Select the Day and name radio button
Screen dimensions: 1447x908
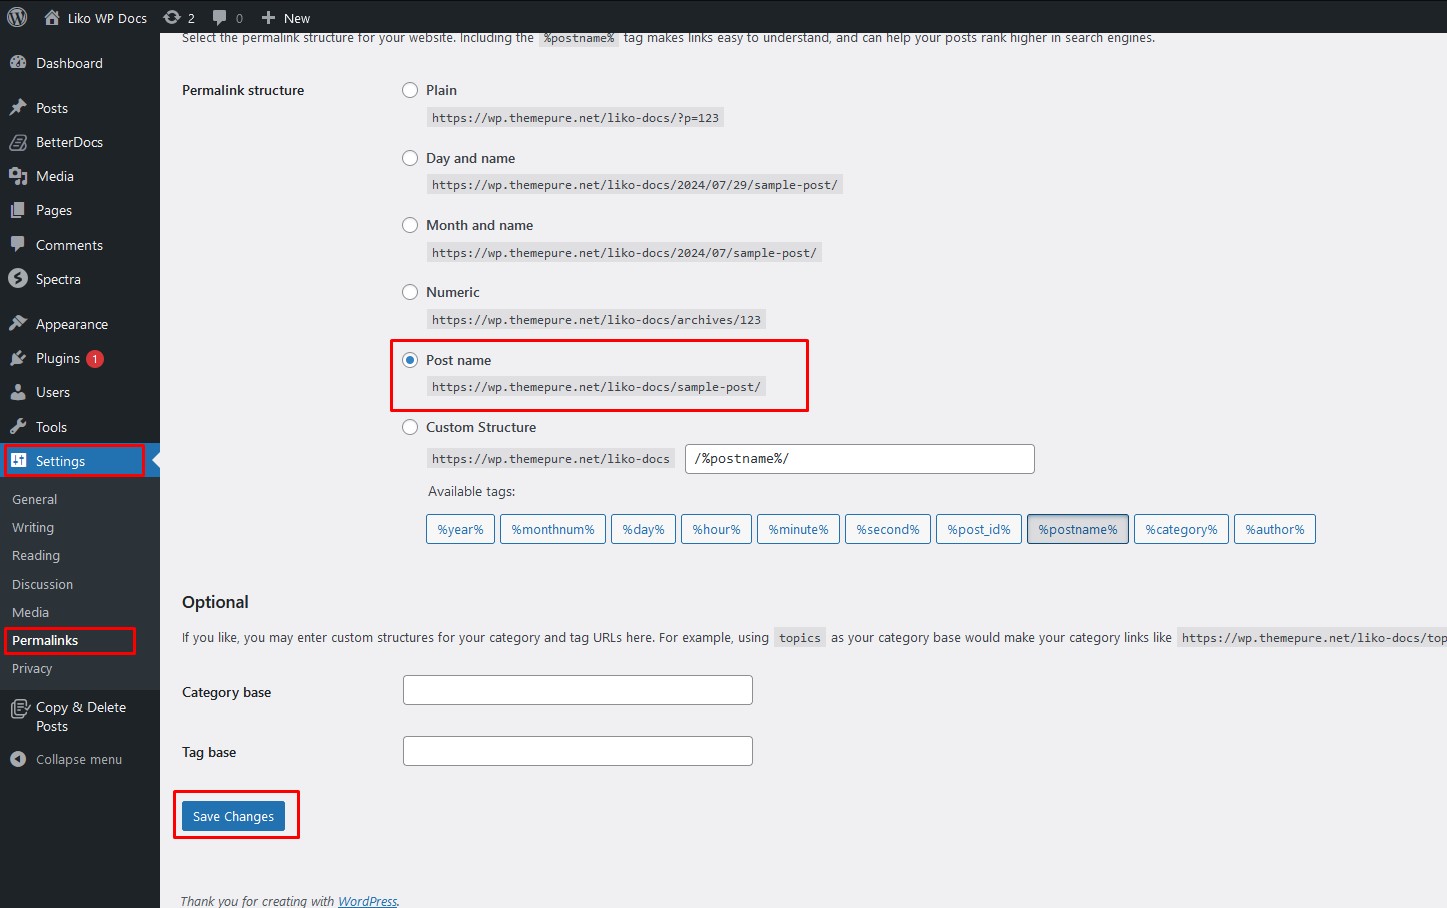click(410, 158)
